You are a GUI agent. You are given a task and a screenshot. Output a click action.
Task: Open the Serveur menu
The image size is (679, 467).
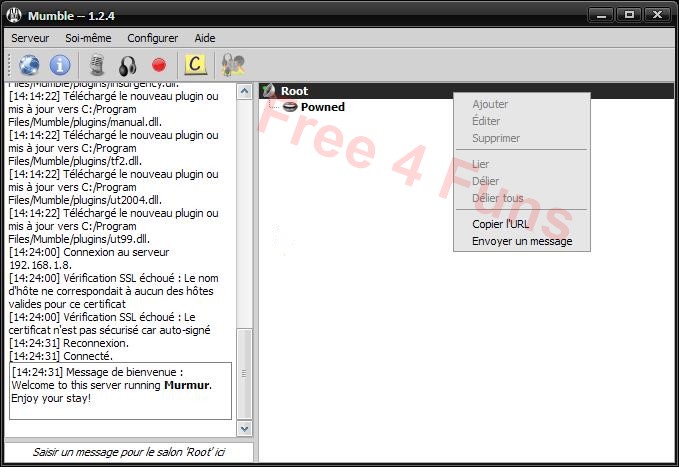click(30, 38)
